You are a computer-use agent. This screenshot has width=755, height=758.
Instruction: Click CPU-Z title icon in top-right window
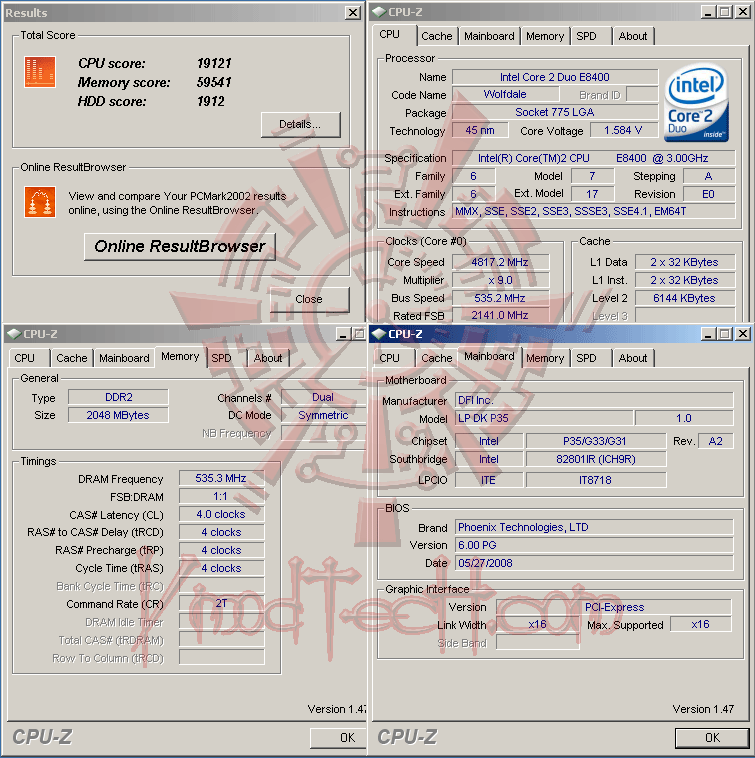[x=379, y=12]
